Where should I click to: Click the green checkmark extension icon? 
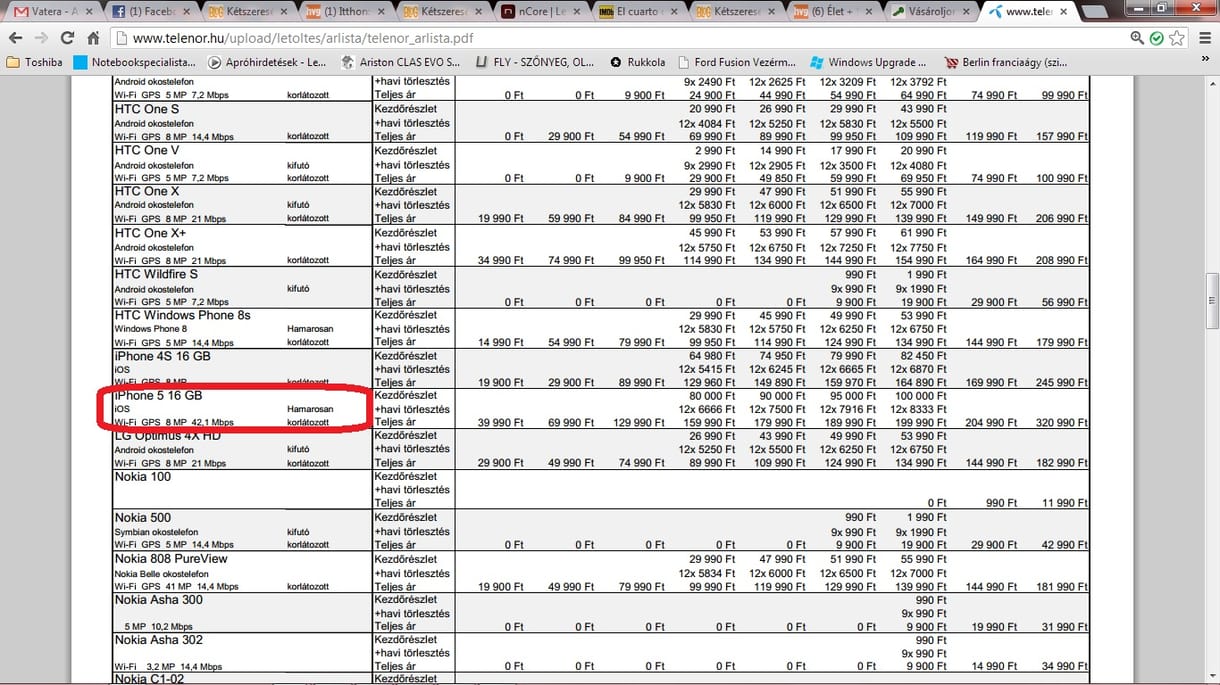point(1157,38)
